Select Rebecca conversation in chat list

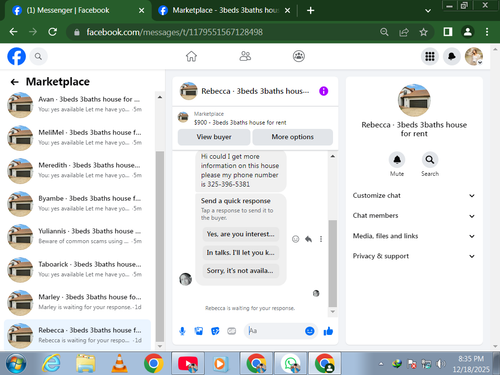coord(77,335)
